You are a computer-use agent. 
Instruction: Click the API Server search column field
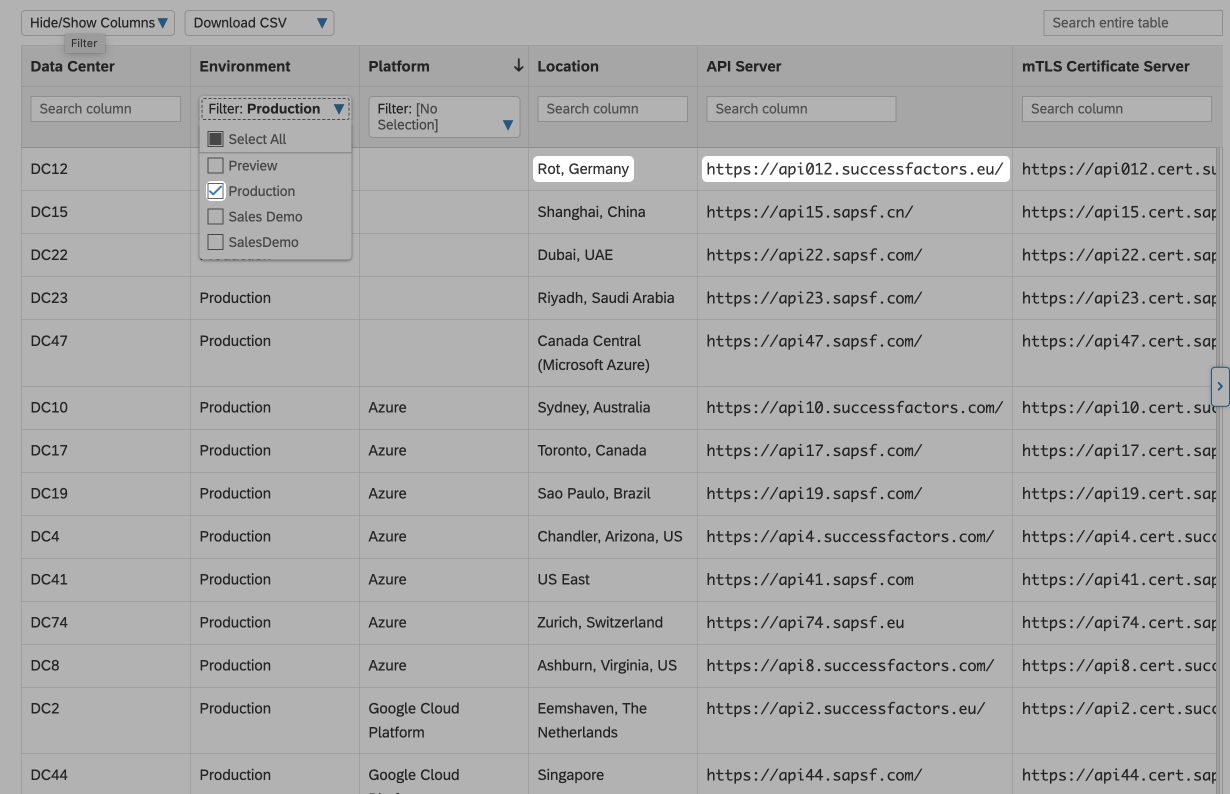pyautogui.click(x=800, y=109)
